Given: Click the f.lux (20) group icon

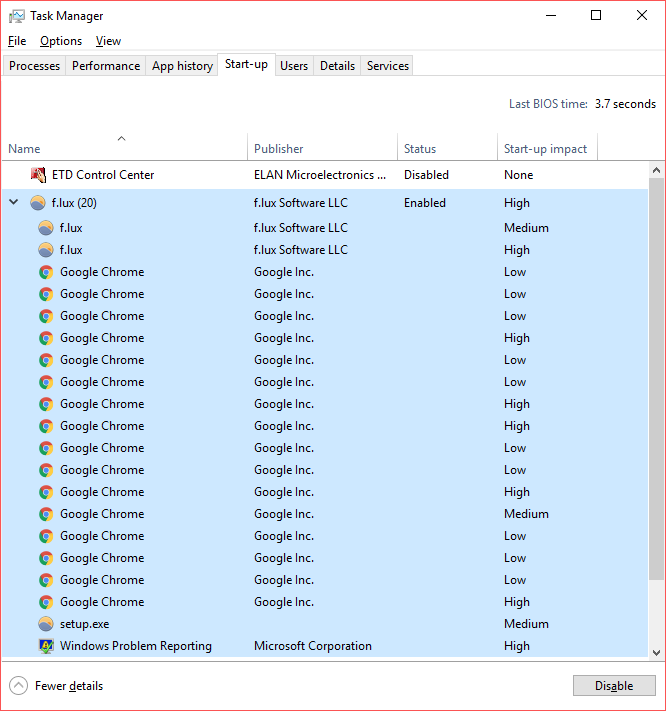Looking at the screenshot, I should click(38, 203).
